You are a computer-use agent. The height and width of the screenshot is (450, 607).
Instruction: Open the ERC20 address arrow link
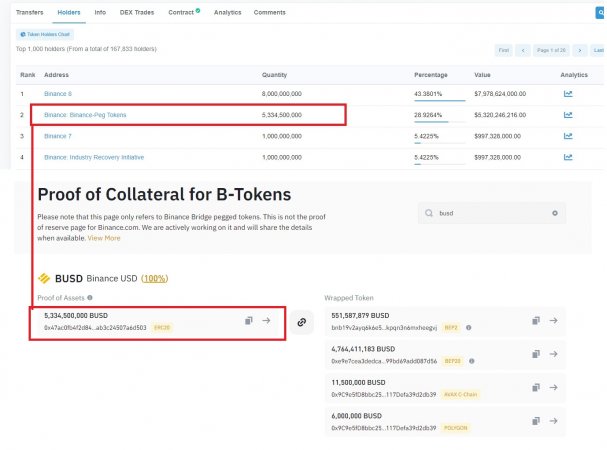tap(266, 321)
